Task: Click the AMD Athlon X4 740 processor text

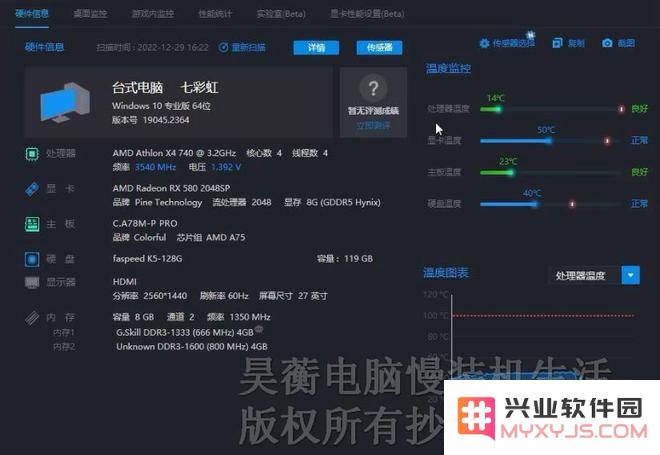Action: (174, 153)
